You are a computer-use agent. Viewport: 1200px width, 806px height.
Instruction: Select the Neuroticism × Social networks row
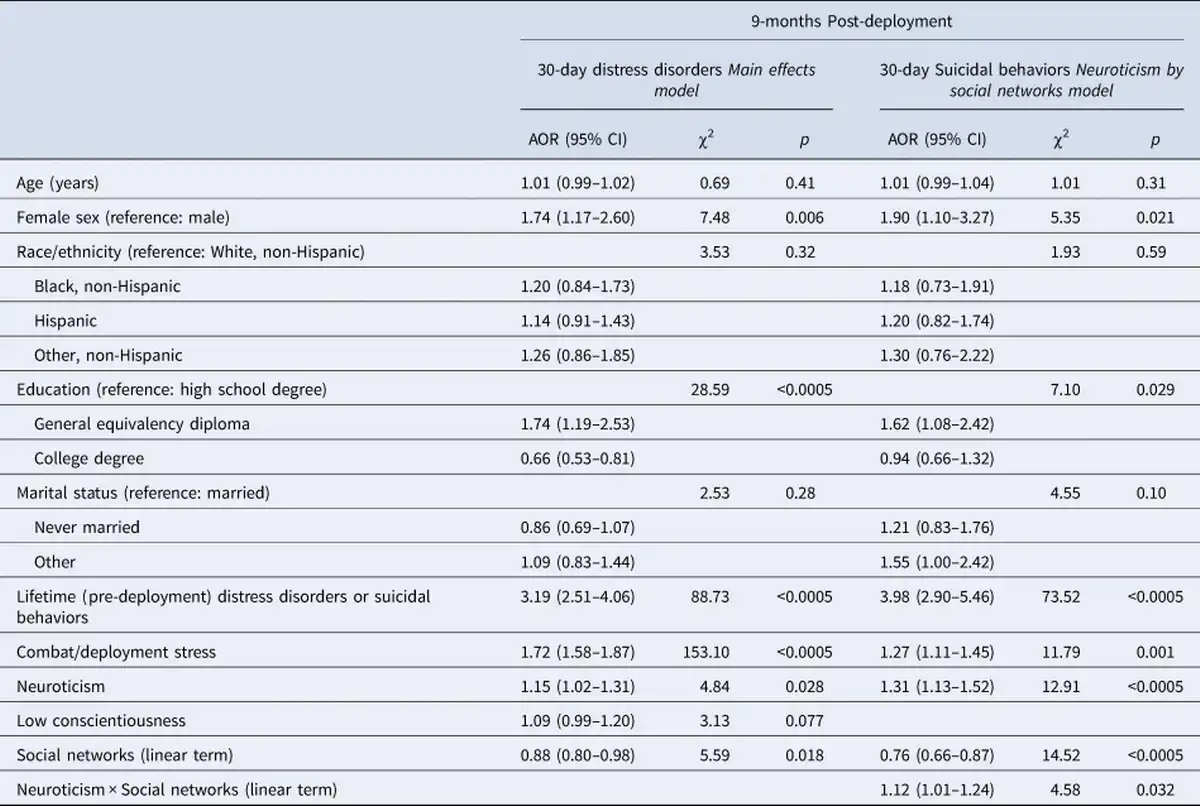600,789
